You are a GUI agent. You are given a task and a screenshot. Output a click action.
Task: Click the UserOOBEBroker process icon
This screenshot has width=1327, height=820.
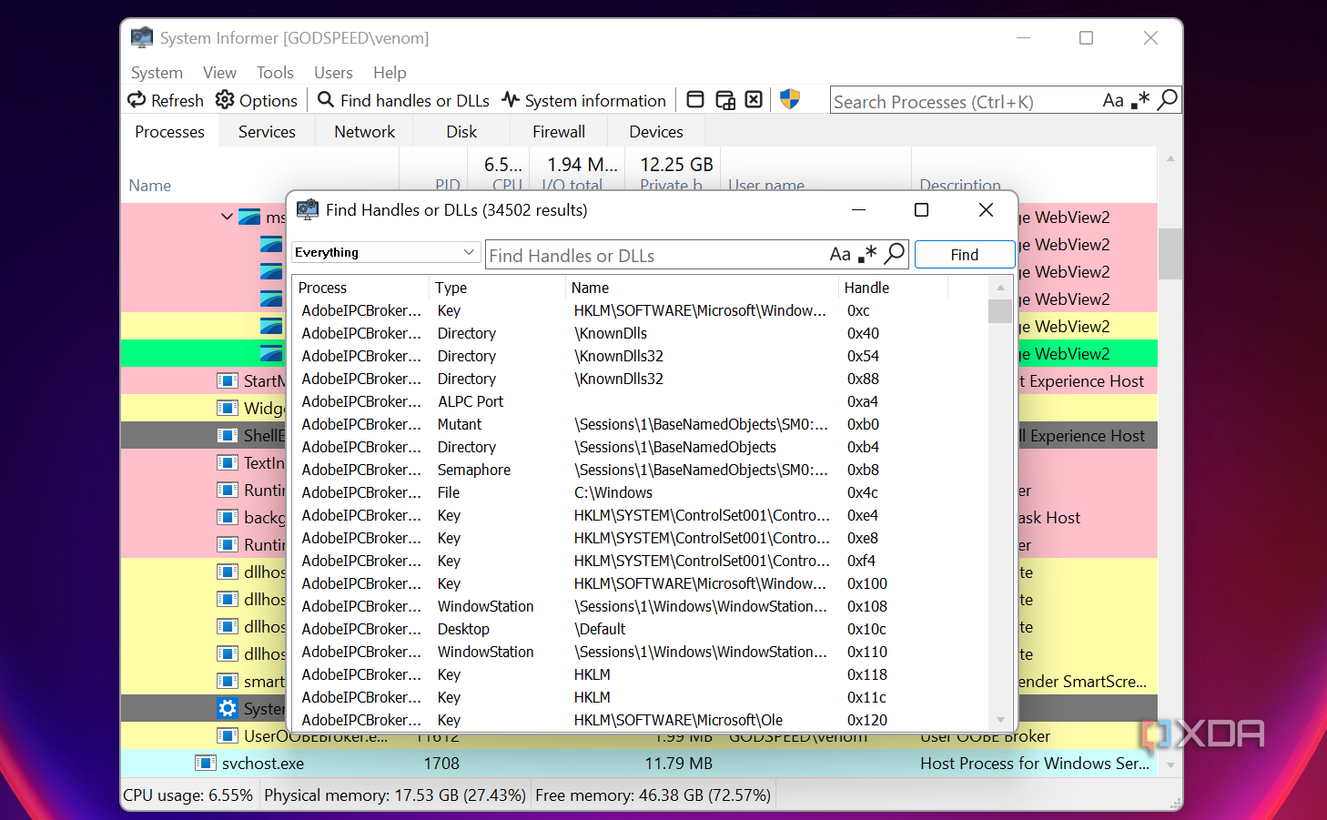(228, 736)
